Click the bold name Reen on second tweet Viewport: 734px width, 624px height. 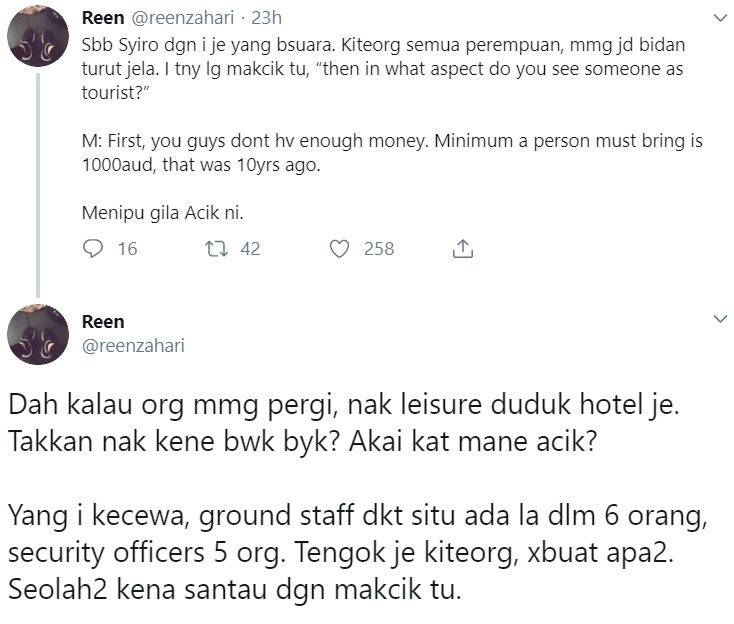coord(102,322)
